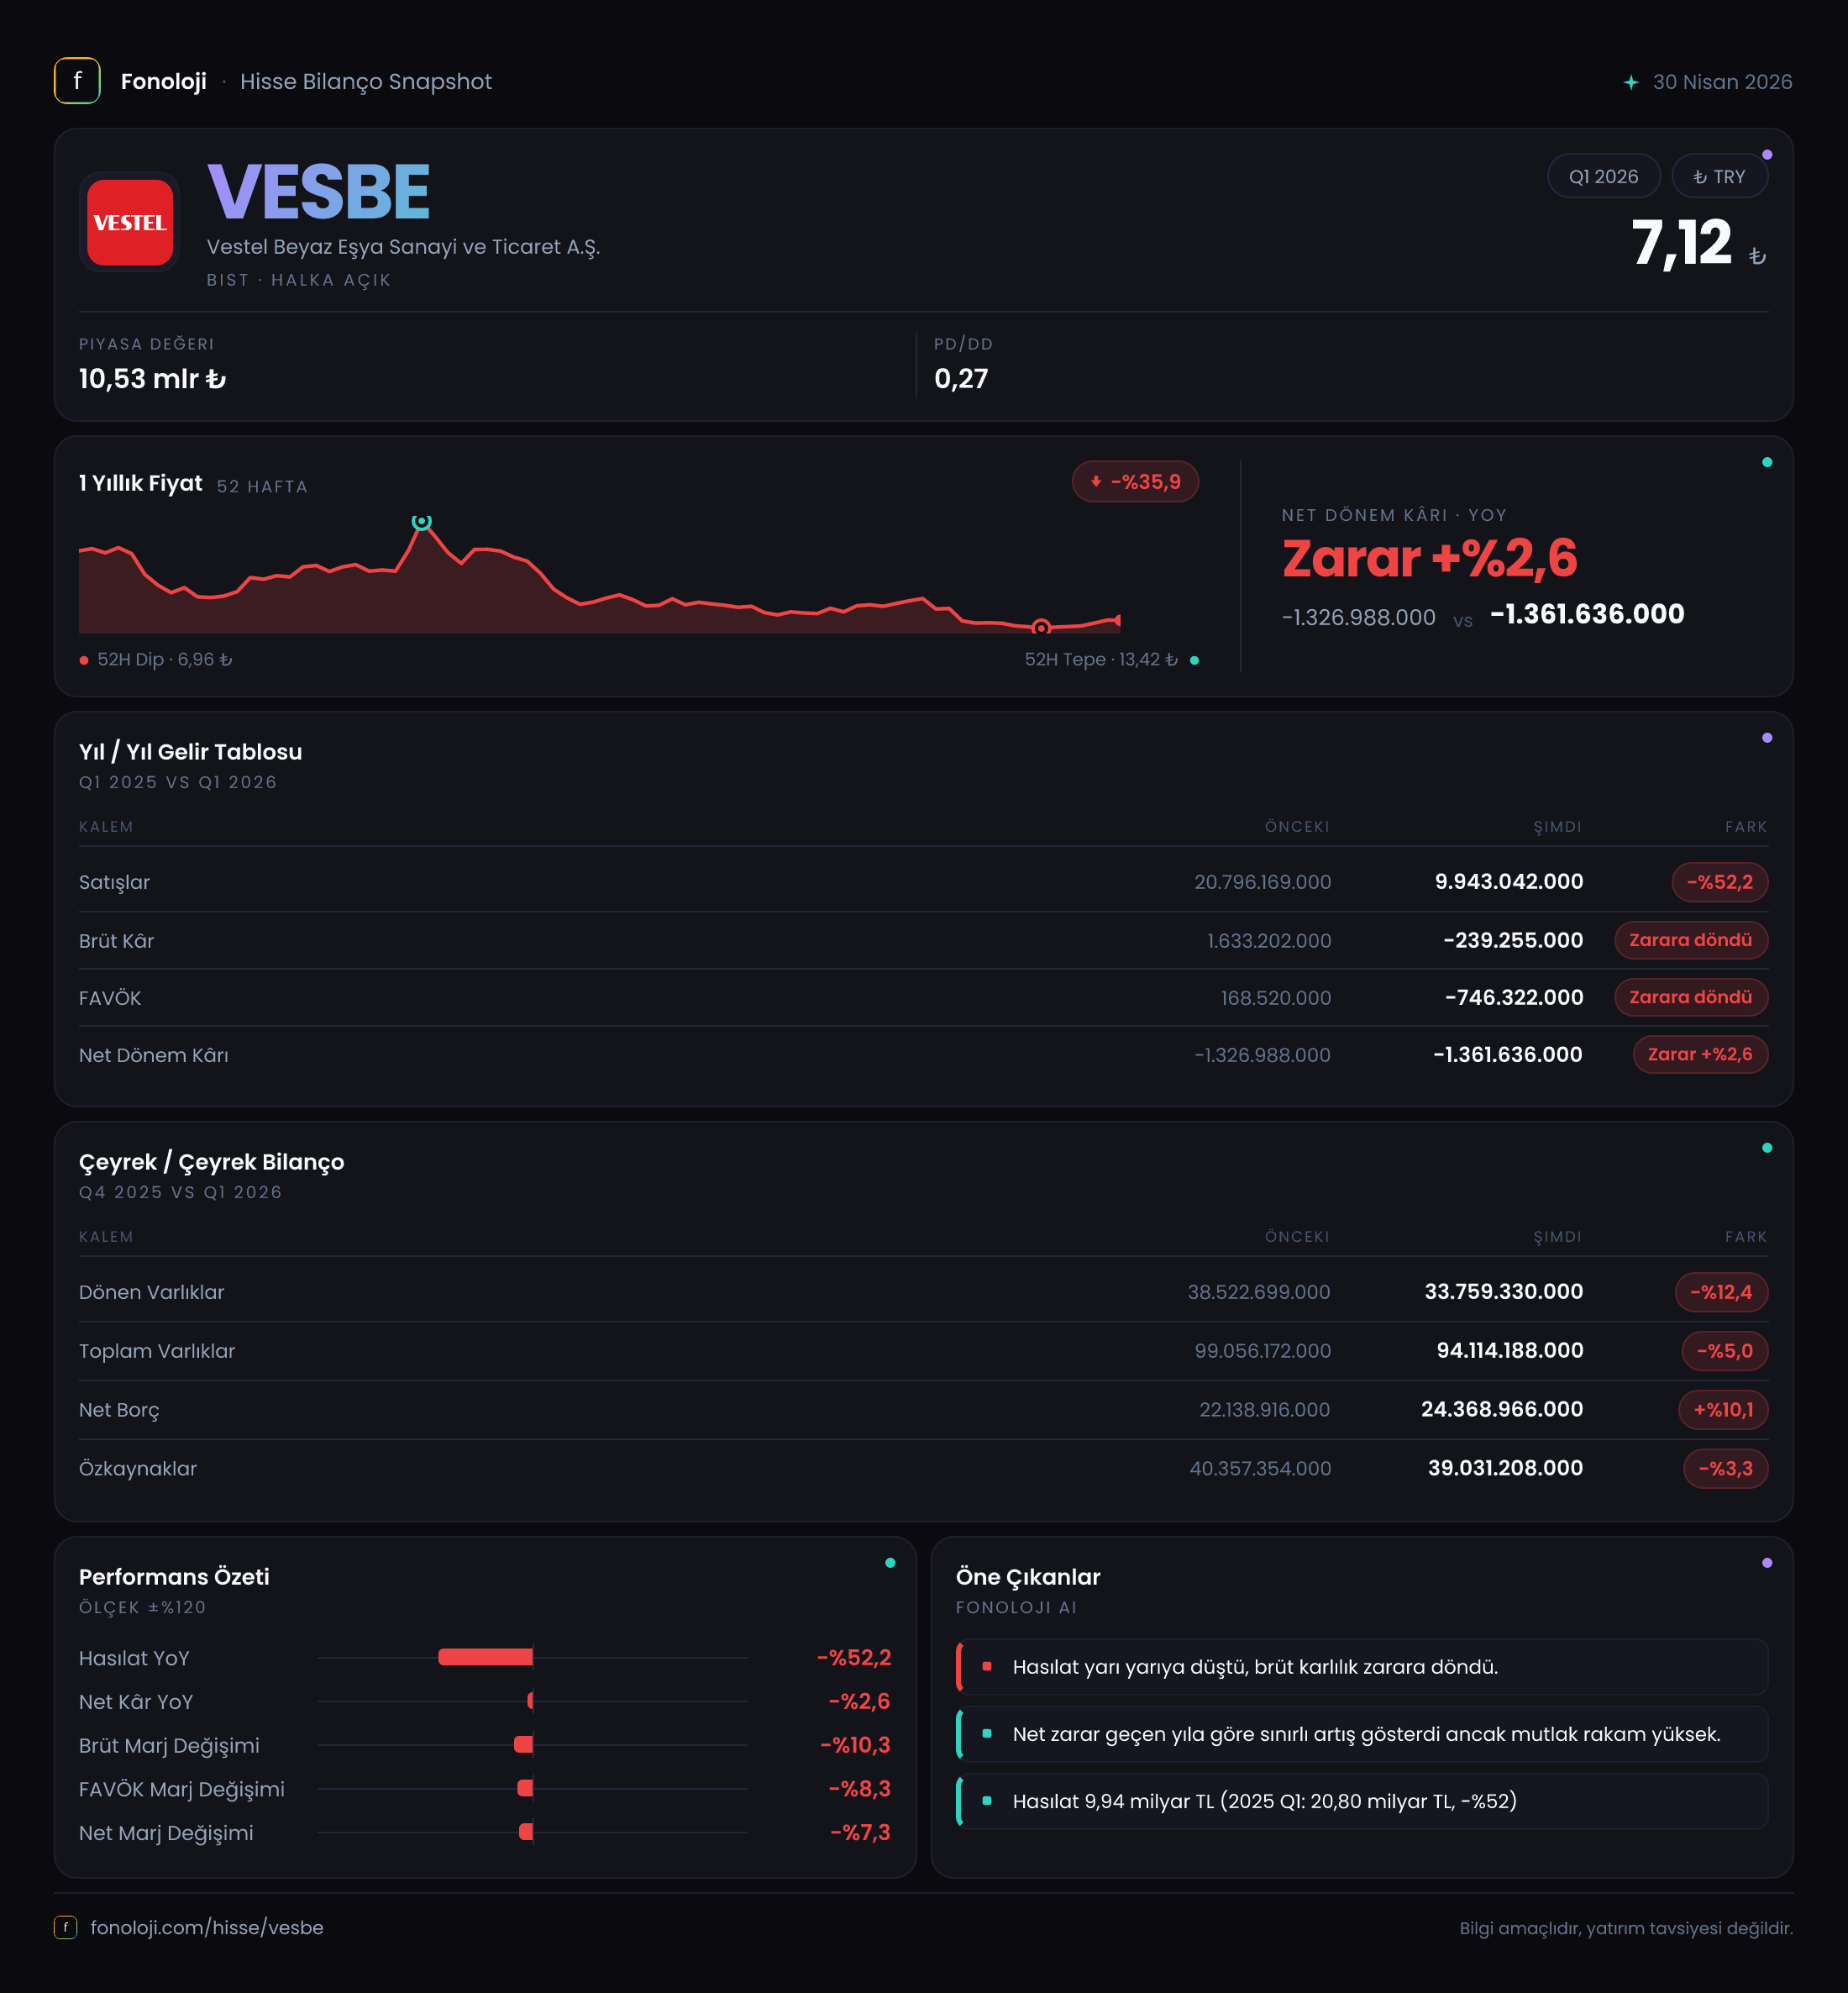Click the Satışlar current value 9.943.042.000
Viewport: 1848px width, 1993px height.
pyautogui.click(x=1509, y=882)
